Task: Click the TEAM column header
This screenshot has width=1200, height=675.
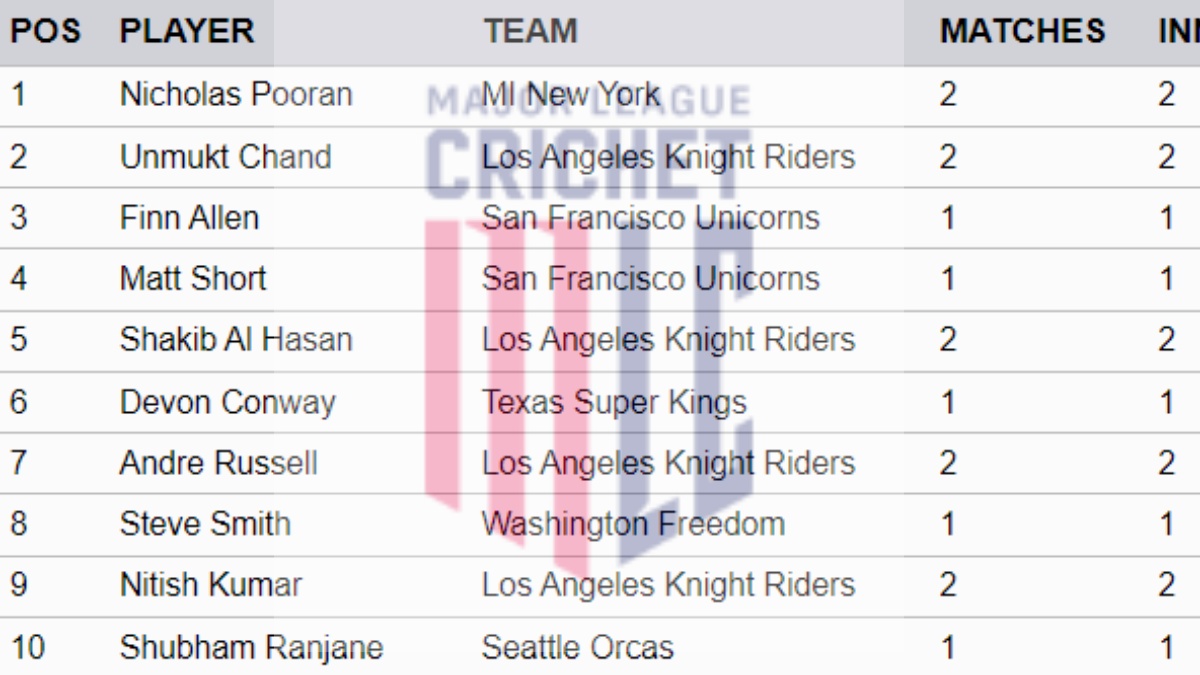Action: click(530, 31)
